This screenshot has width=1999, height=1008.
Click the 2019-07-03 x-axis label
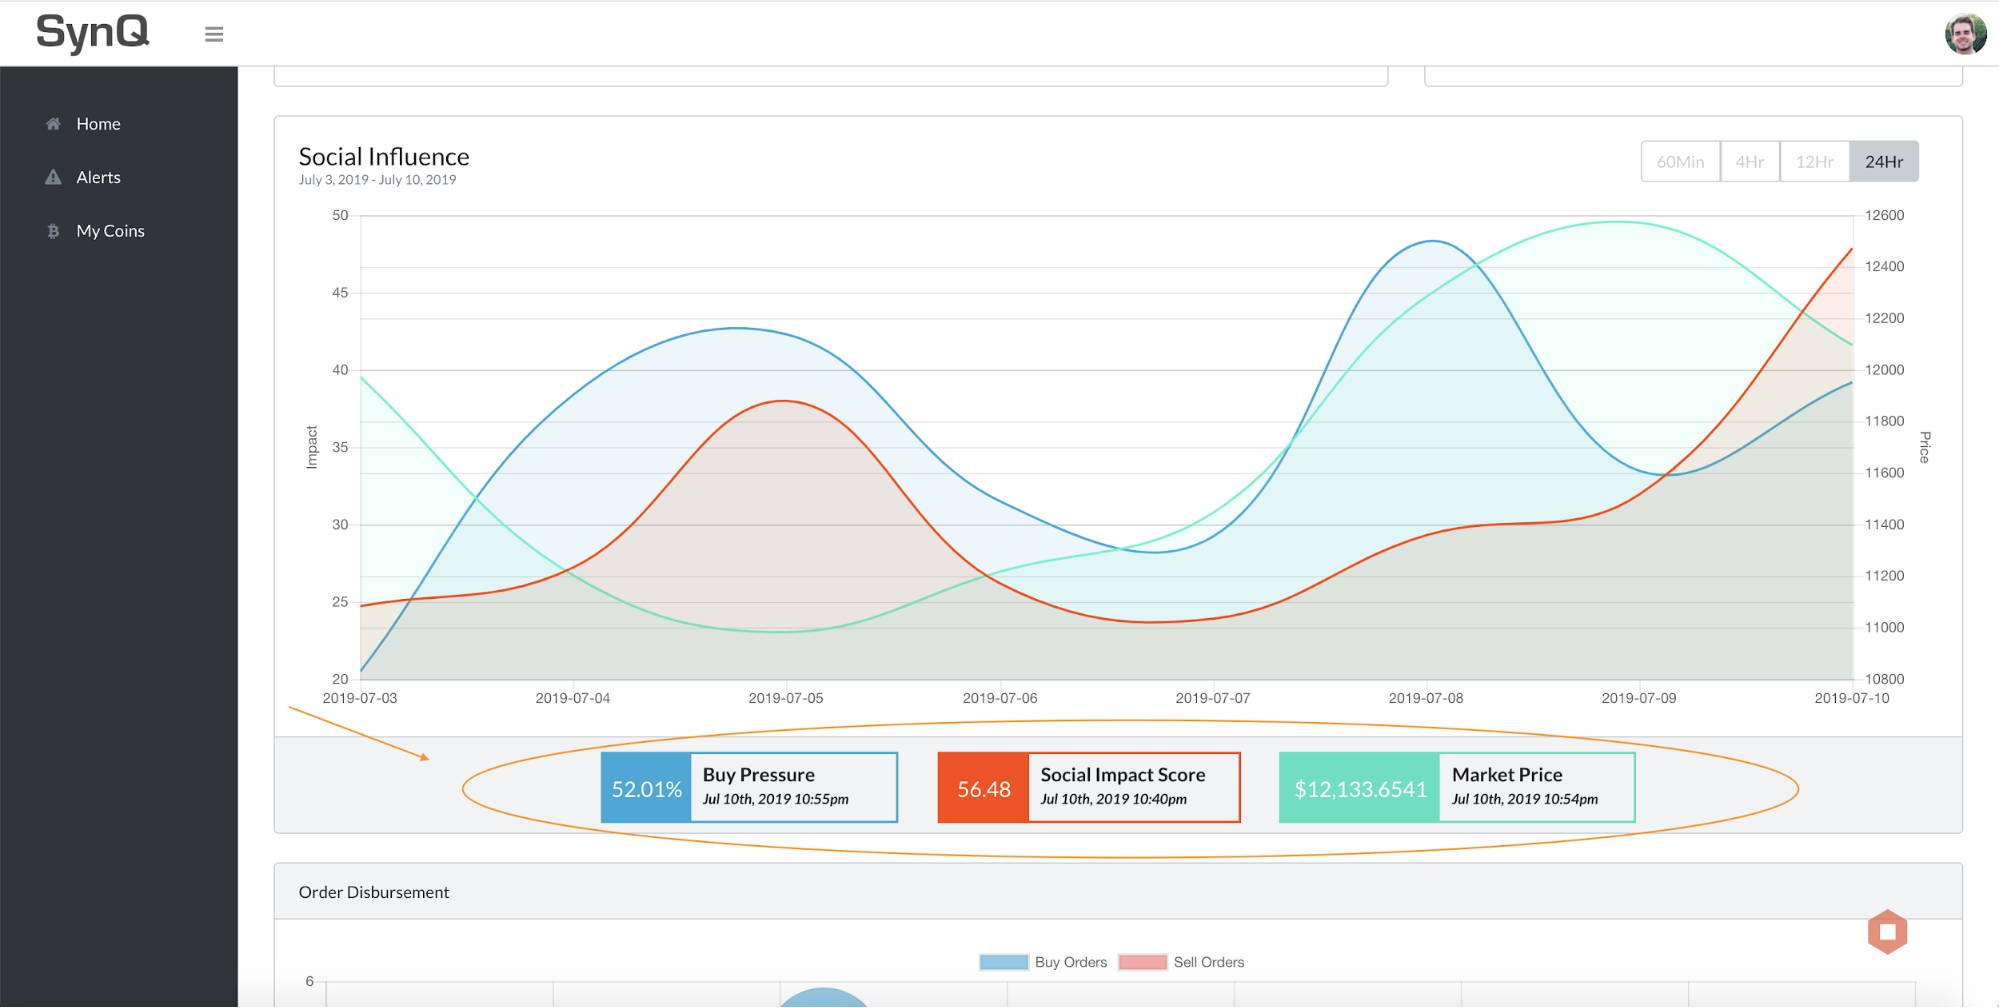point(360,698)
